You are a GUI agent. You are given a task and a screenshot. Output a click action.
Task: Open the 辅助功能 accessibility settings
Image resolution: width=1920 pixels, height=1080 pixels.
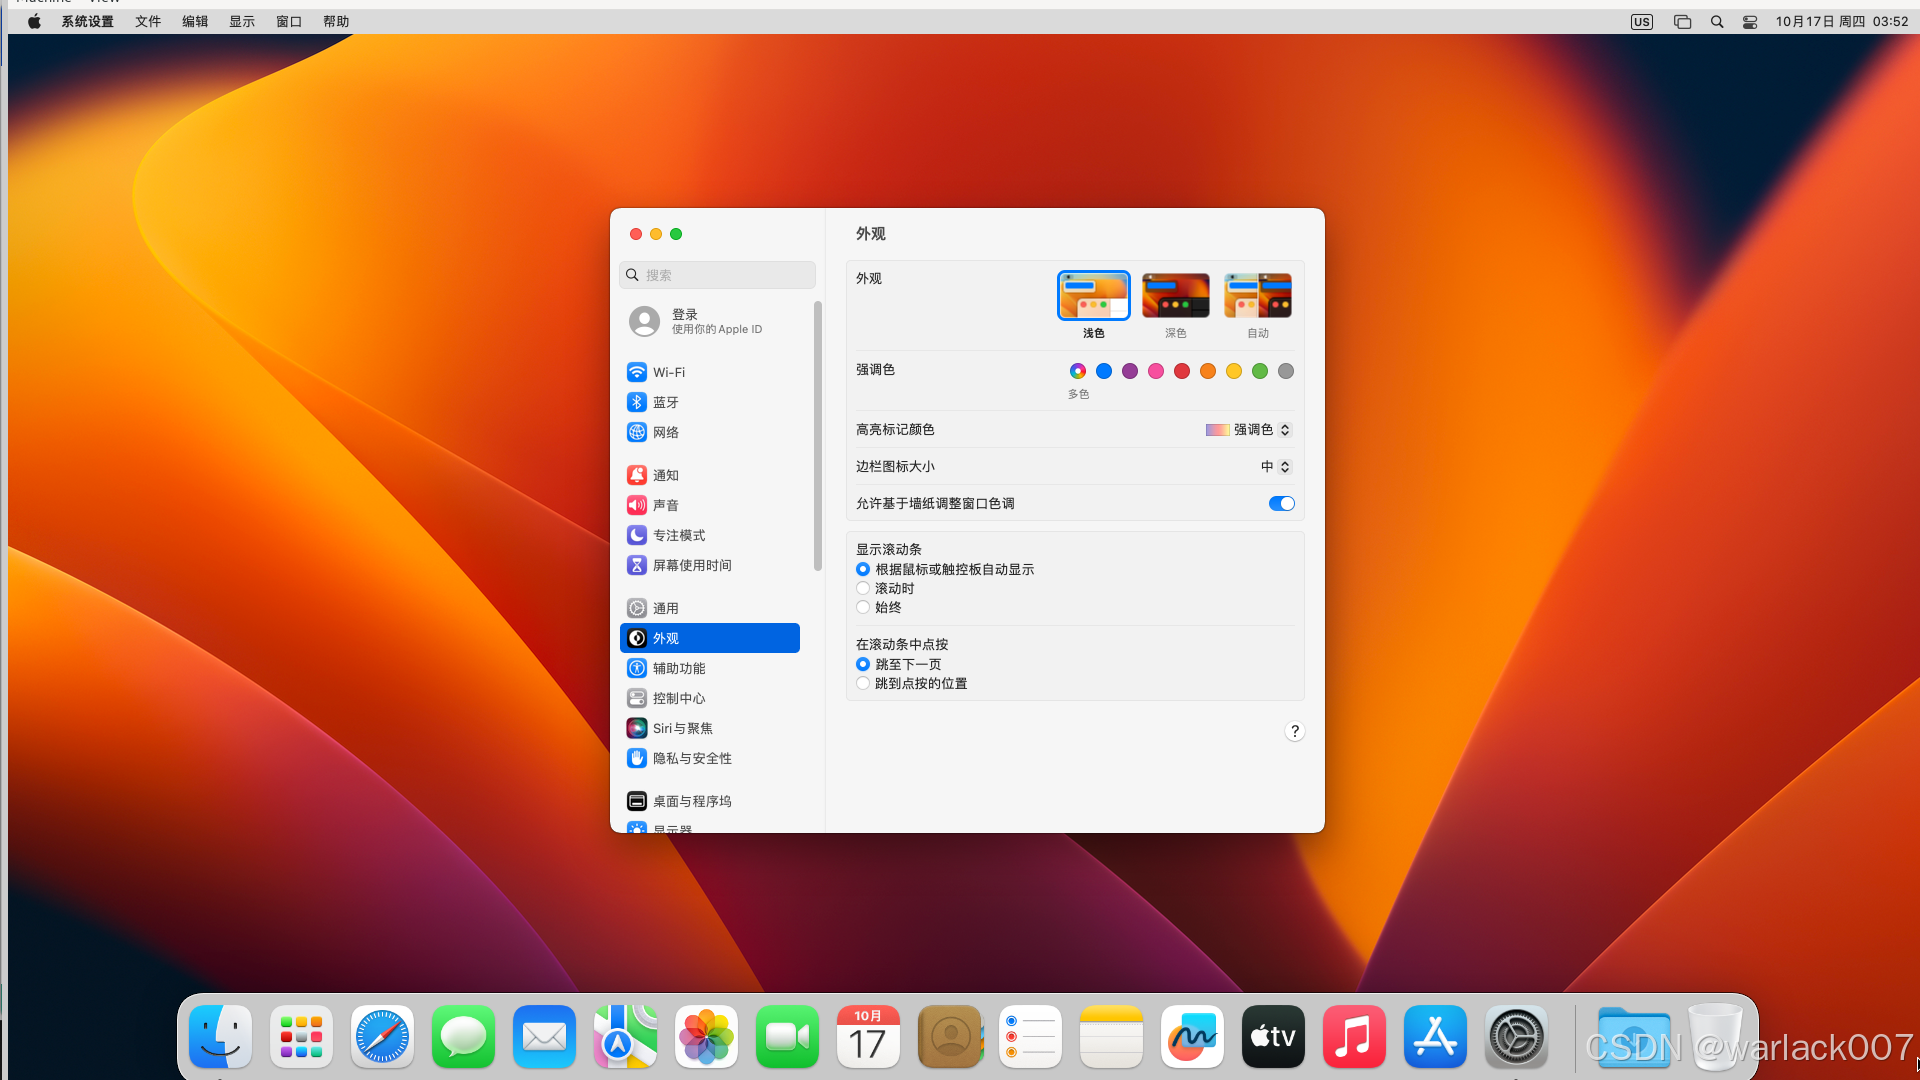[x=710, y=668]
